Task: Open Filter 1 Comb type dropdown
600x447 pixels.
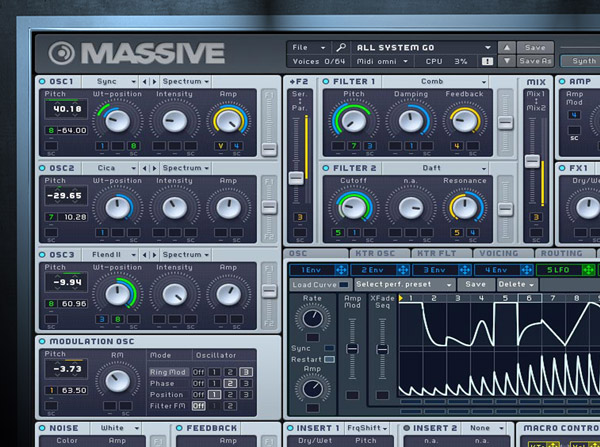Action: [435, 82]
